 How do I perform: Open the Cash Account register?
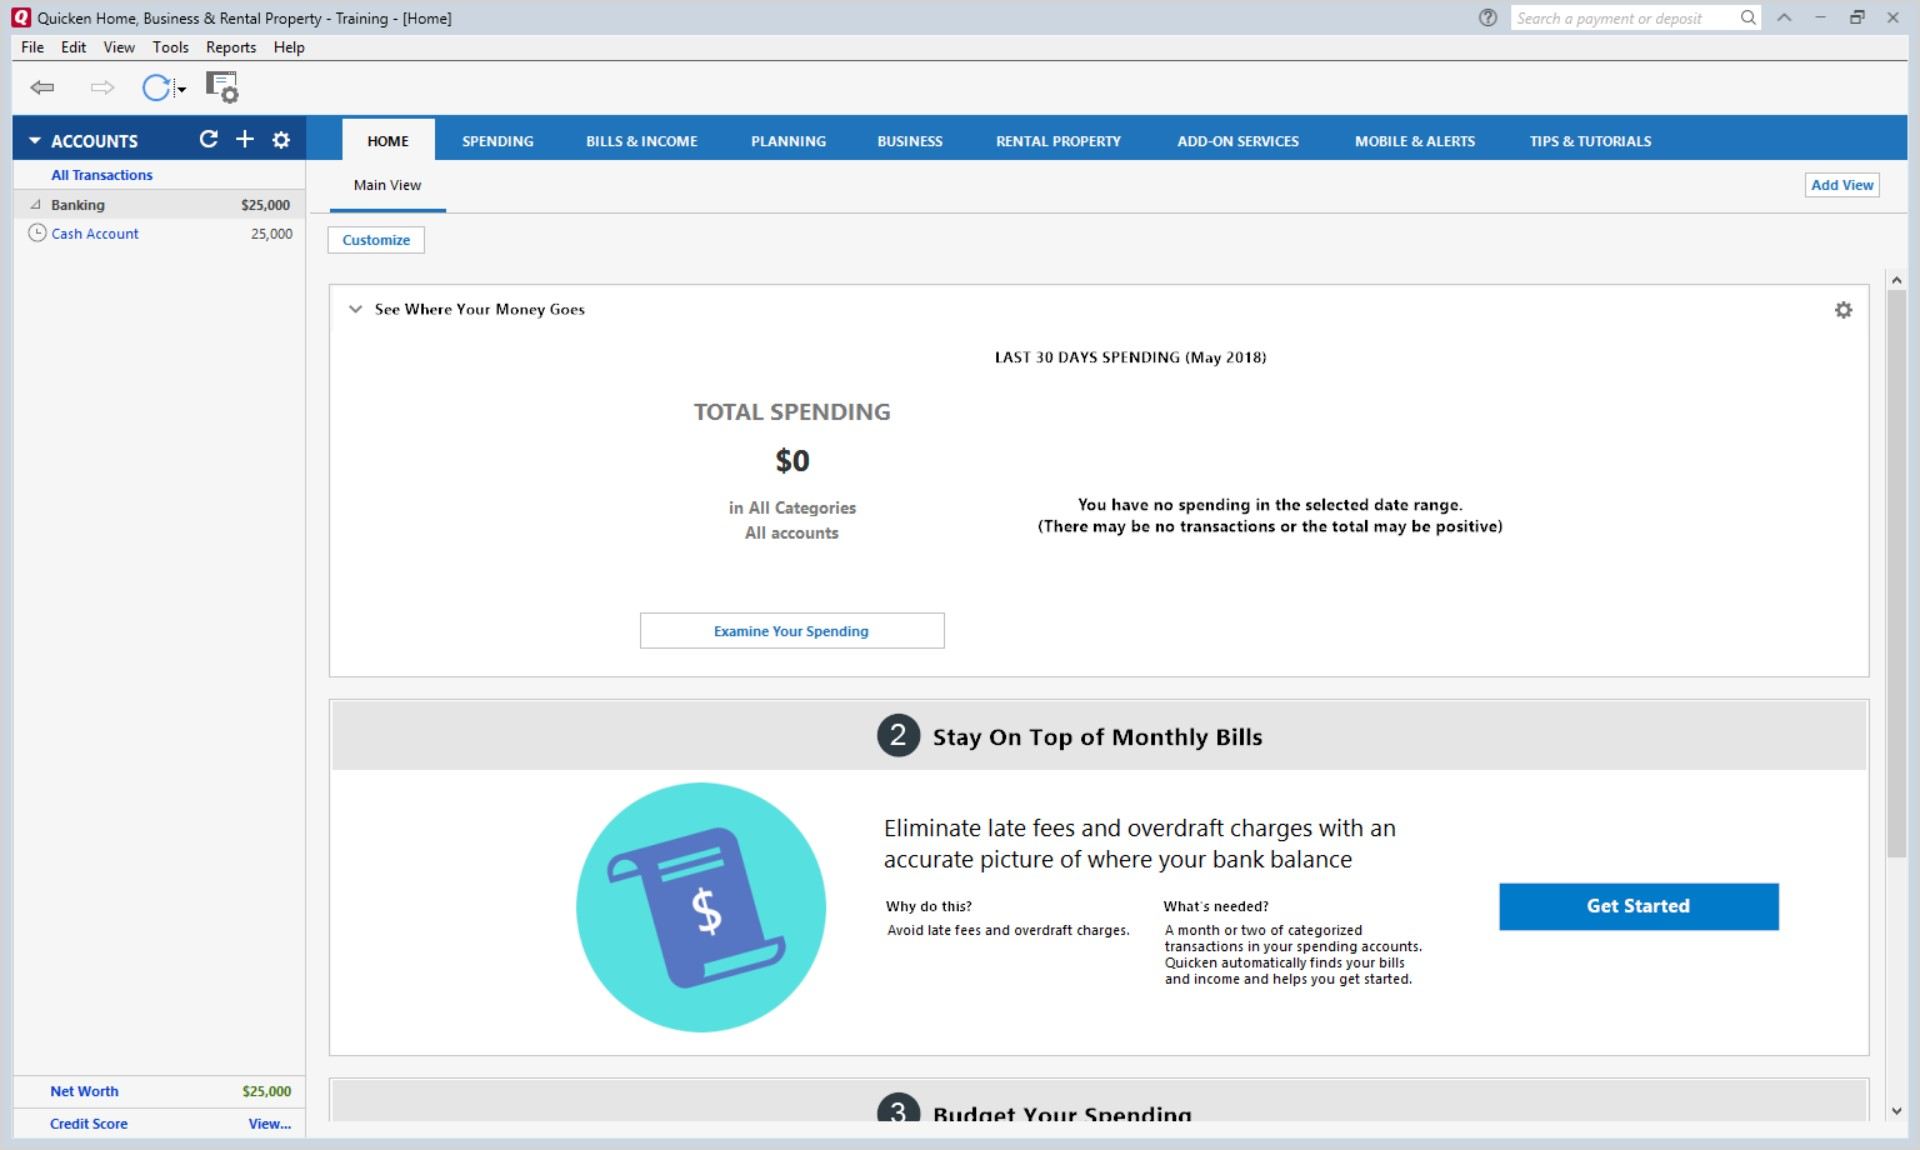tap(95, 234)
